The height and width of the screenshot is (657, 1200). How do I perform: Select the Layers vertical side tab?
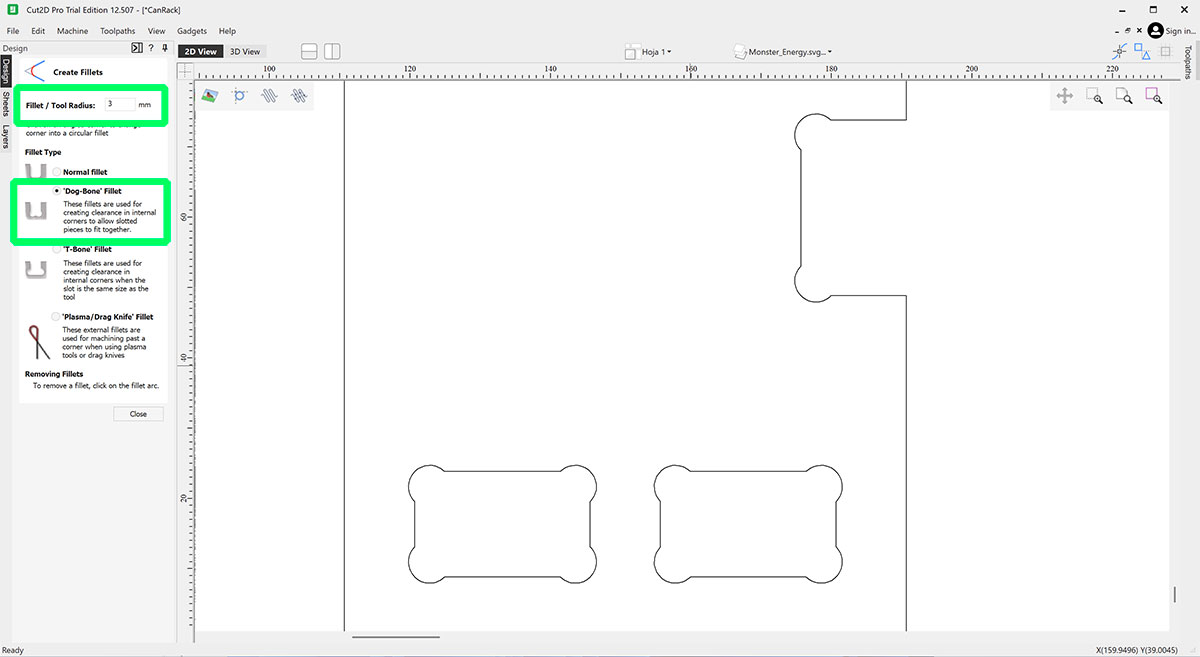[6, 137]
